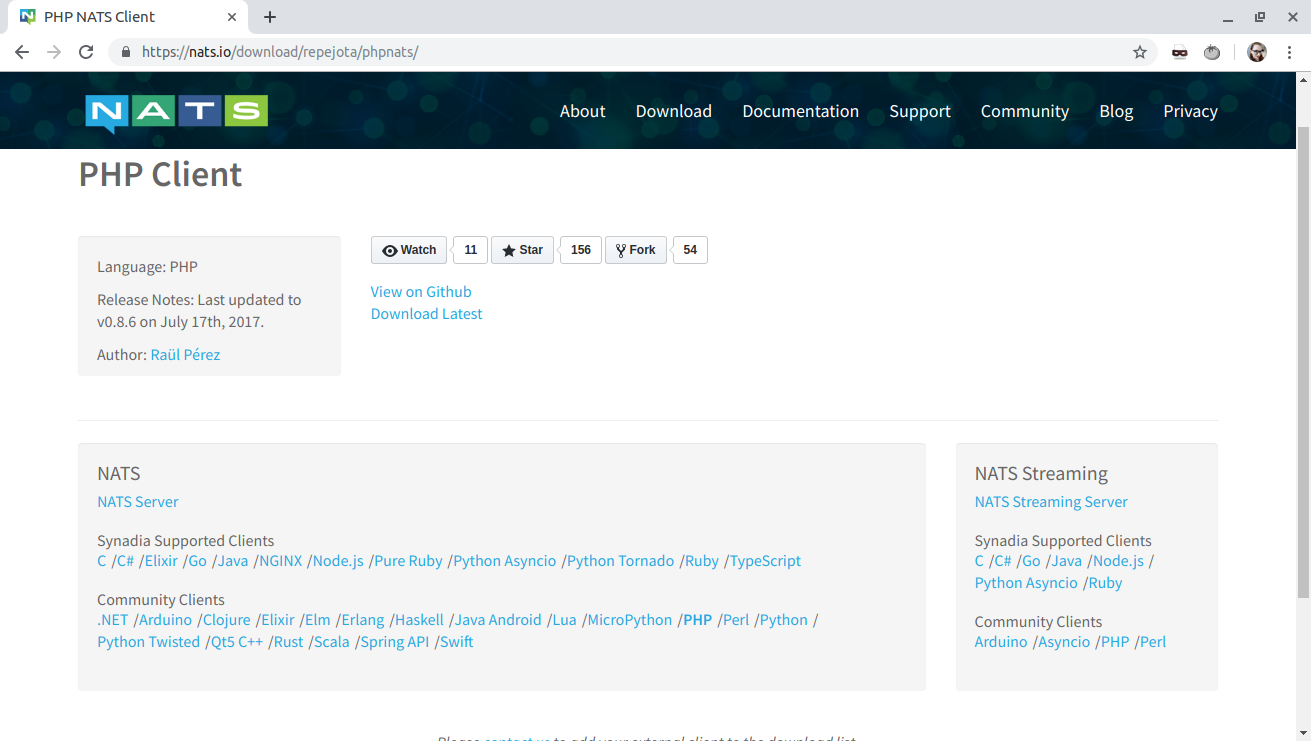
Task: Open the .NET community client link
Action: click(x=113, y=620)
